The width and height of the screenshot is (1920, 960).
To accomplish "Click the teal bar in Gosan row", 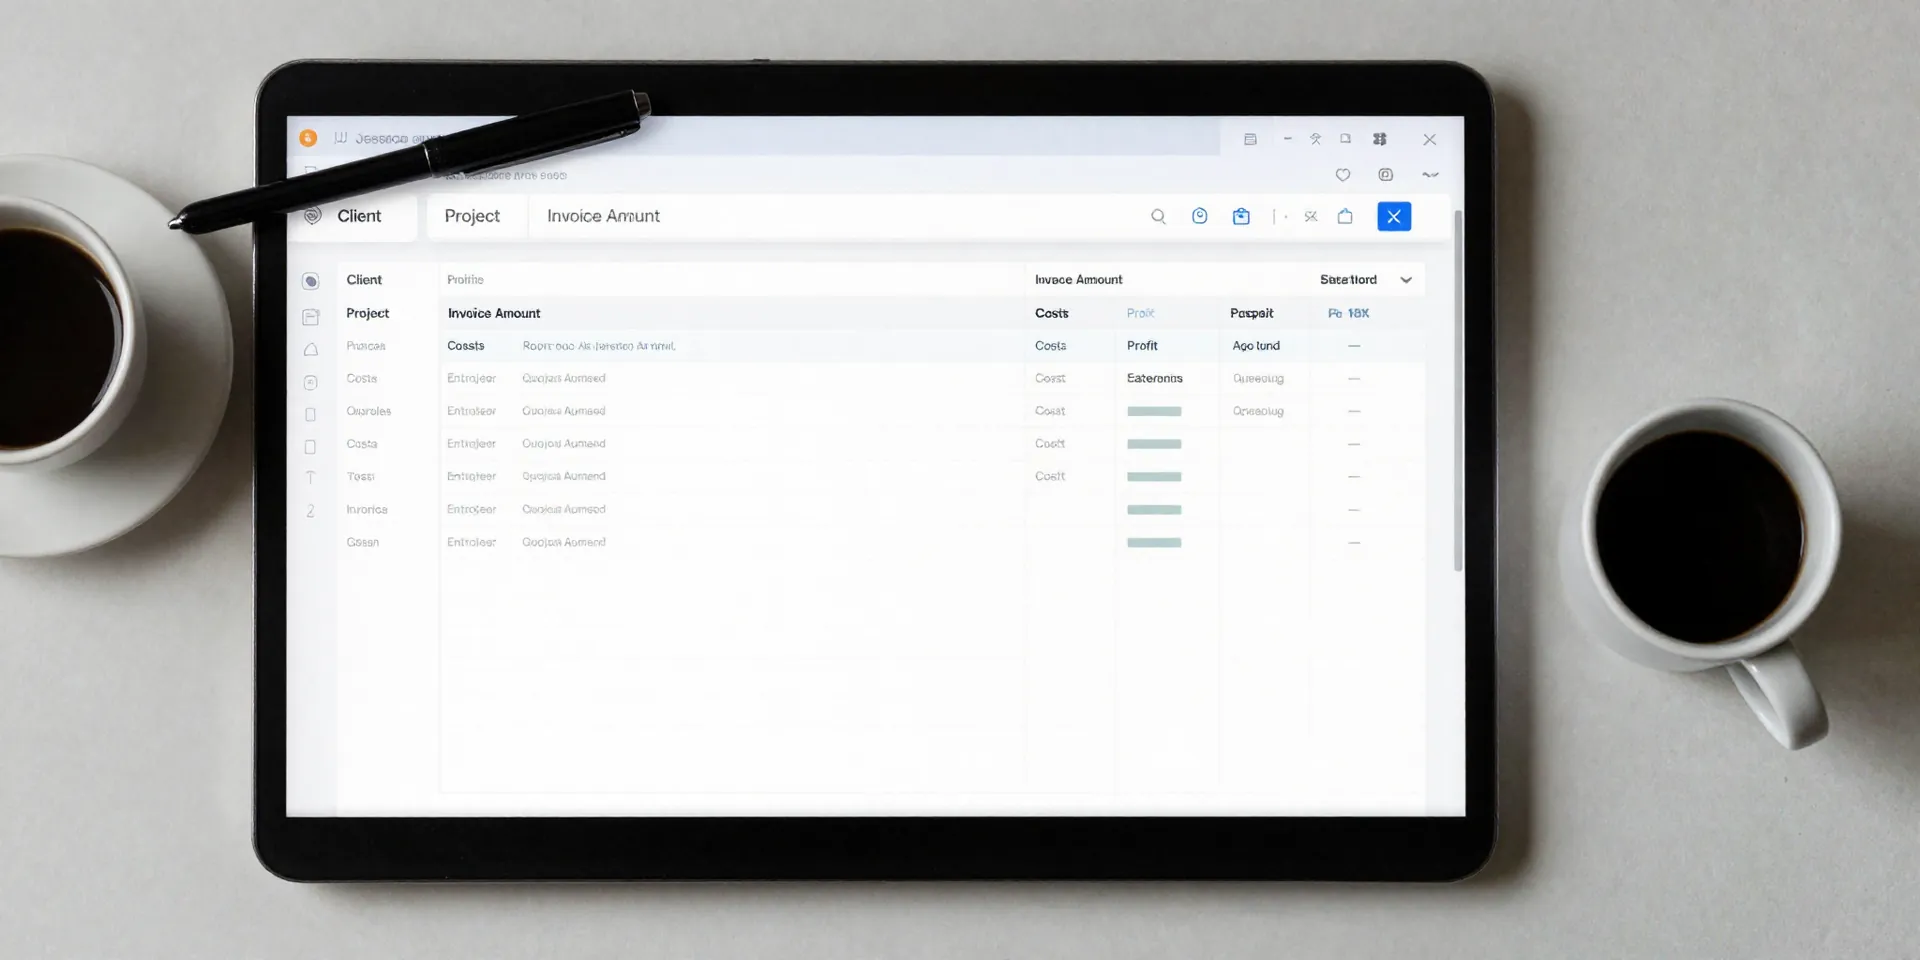I will pyautogui.click(x=1154, y=542).
